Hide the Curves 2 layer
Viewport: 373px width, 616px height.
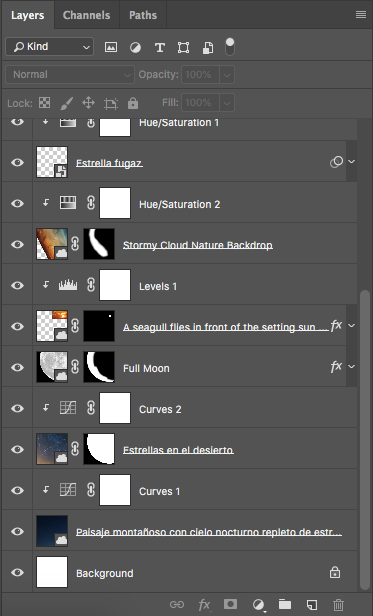pos(17,408)
